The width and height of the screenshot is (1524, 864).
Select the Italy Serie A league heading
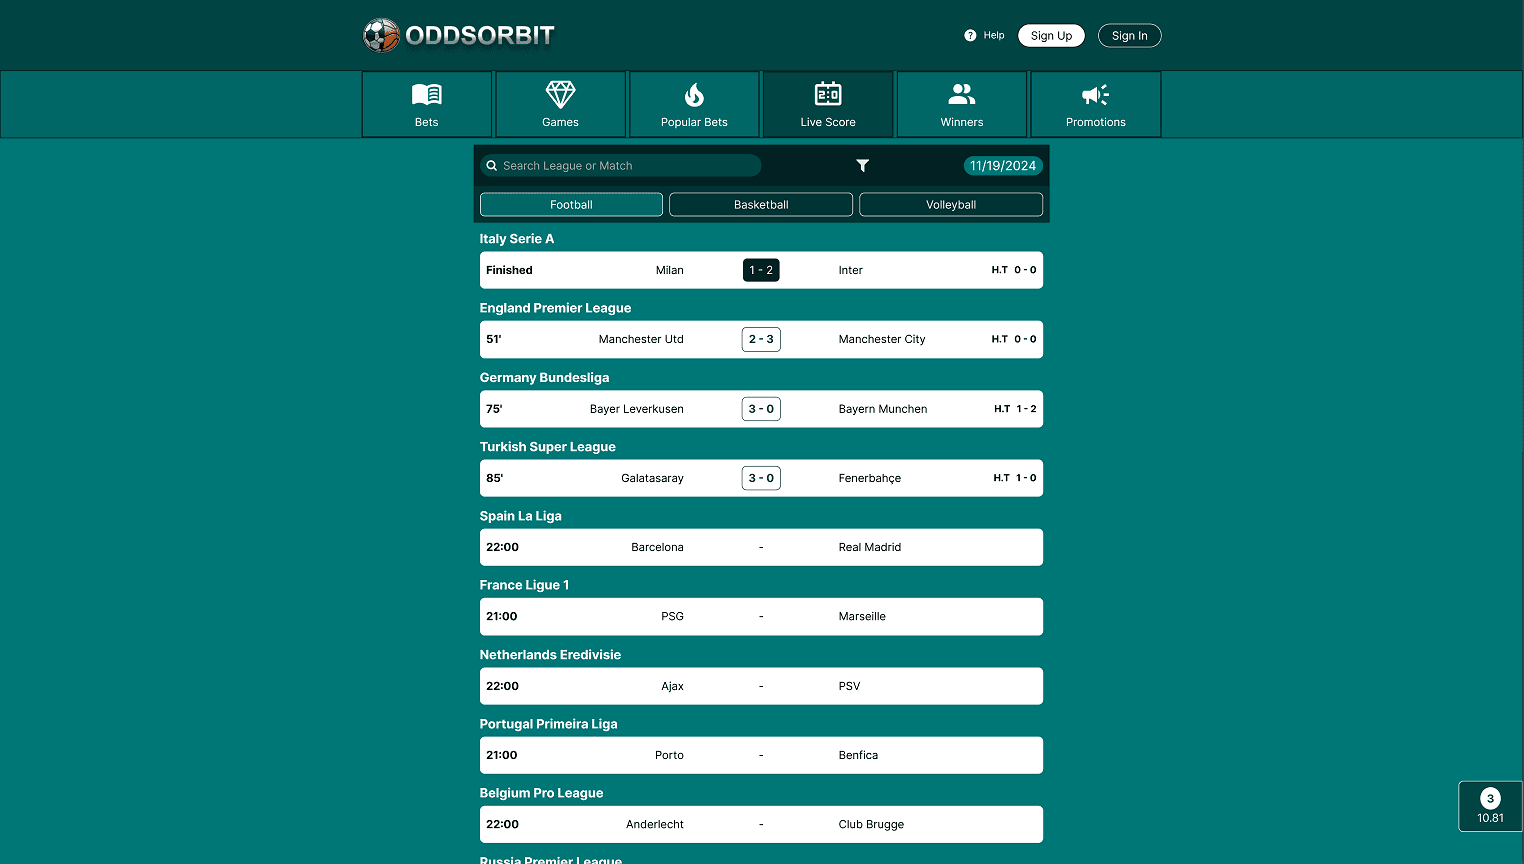point(516,239)
